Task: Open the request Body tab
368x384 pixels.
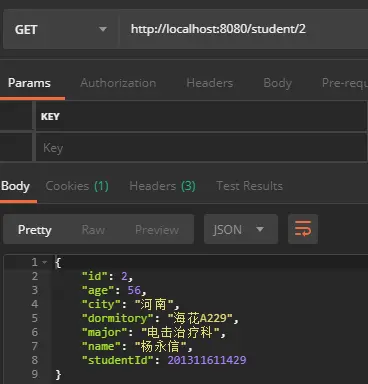Action: 277,83
